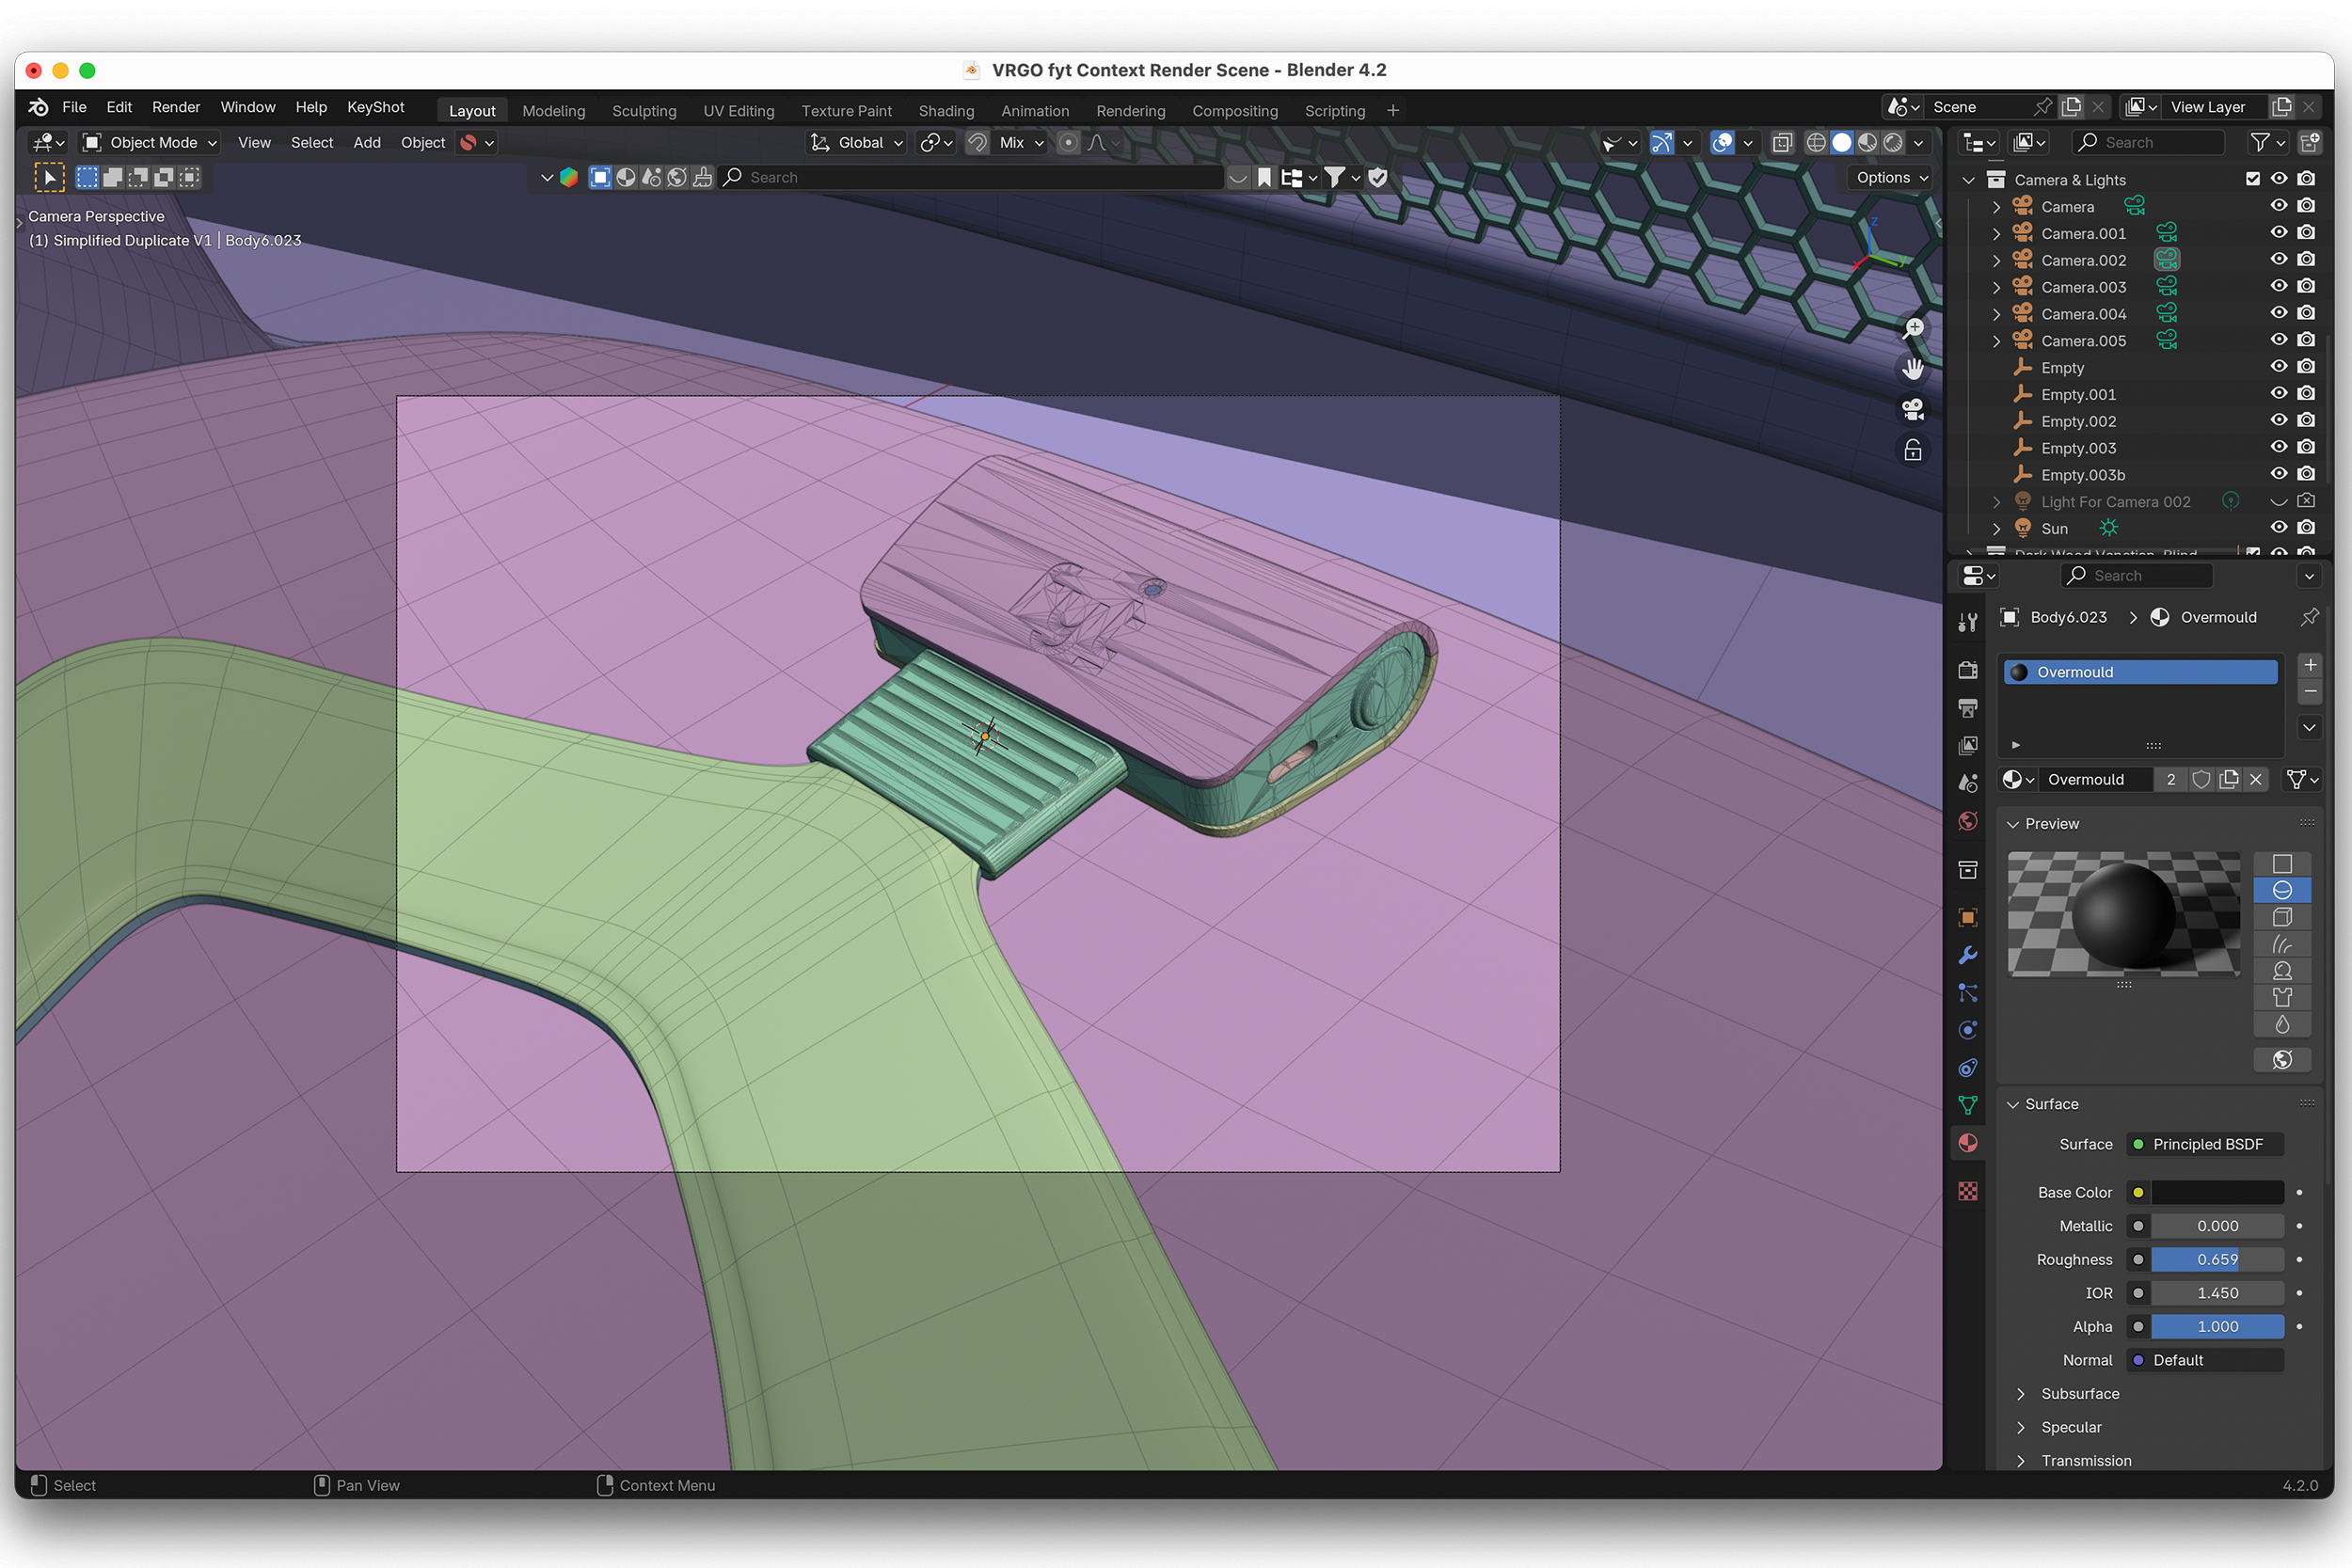Open the Output properties tab

[x=1967, y=708]
